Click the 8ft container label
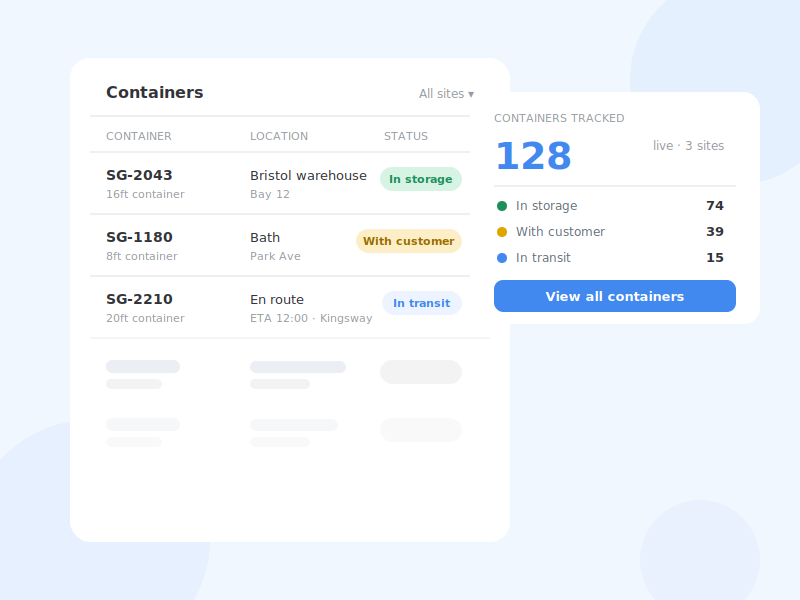The image size is (800, 600). [141, 256]
